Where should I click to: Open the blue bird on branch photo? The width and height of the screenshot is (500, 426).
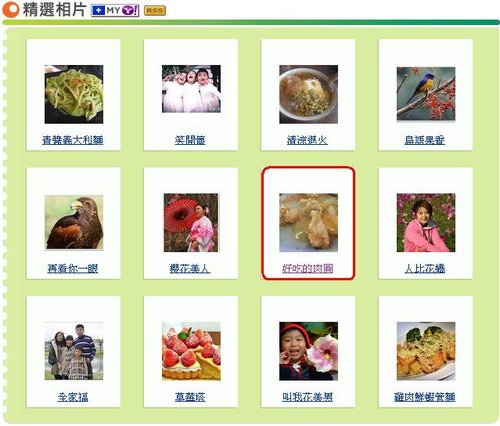point(426,94)
